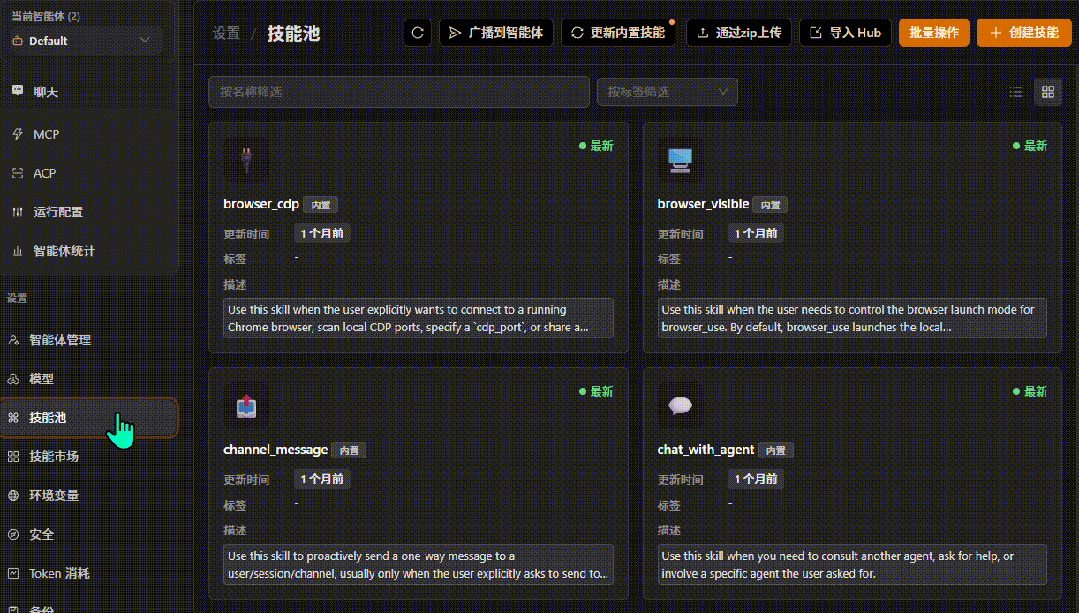This screenshot has width=1079, height=613.
Task: Click the 创建技能 create skill button
Action: (x=1024, y=32)
